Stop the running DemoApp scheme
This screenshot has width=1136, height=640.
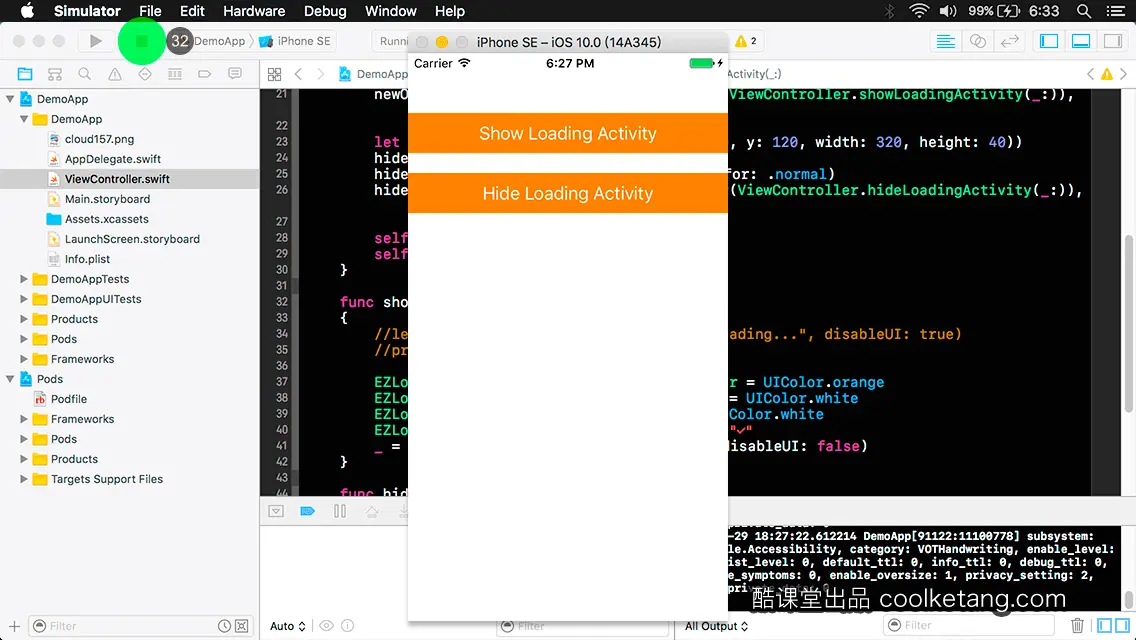click(x=142, y=41)
